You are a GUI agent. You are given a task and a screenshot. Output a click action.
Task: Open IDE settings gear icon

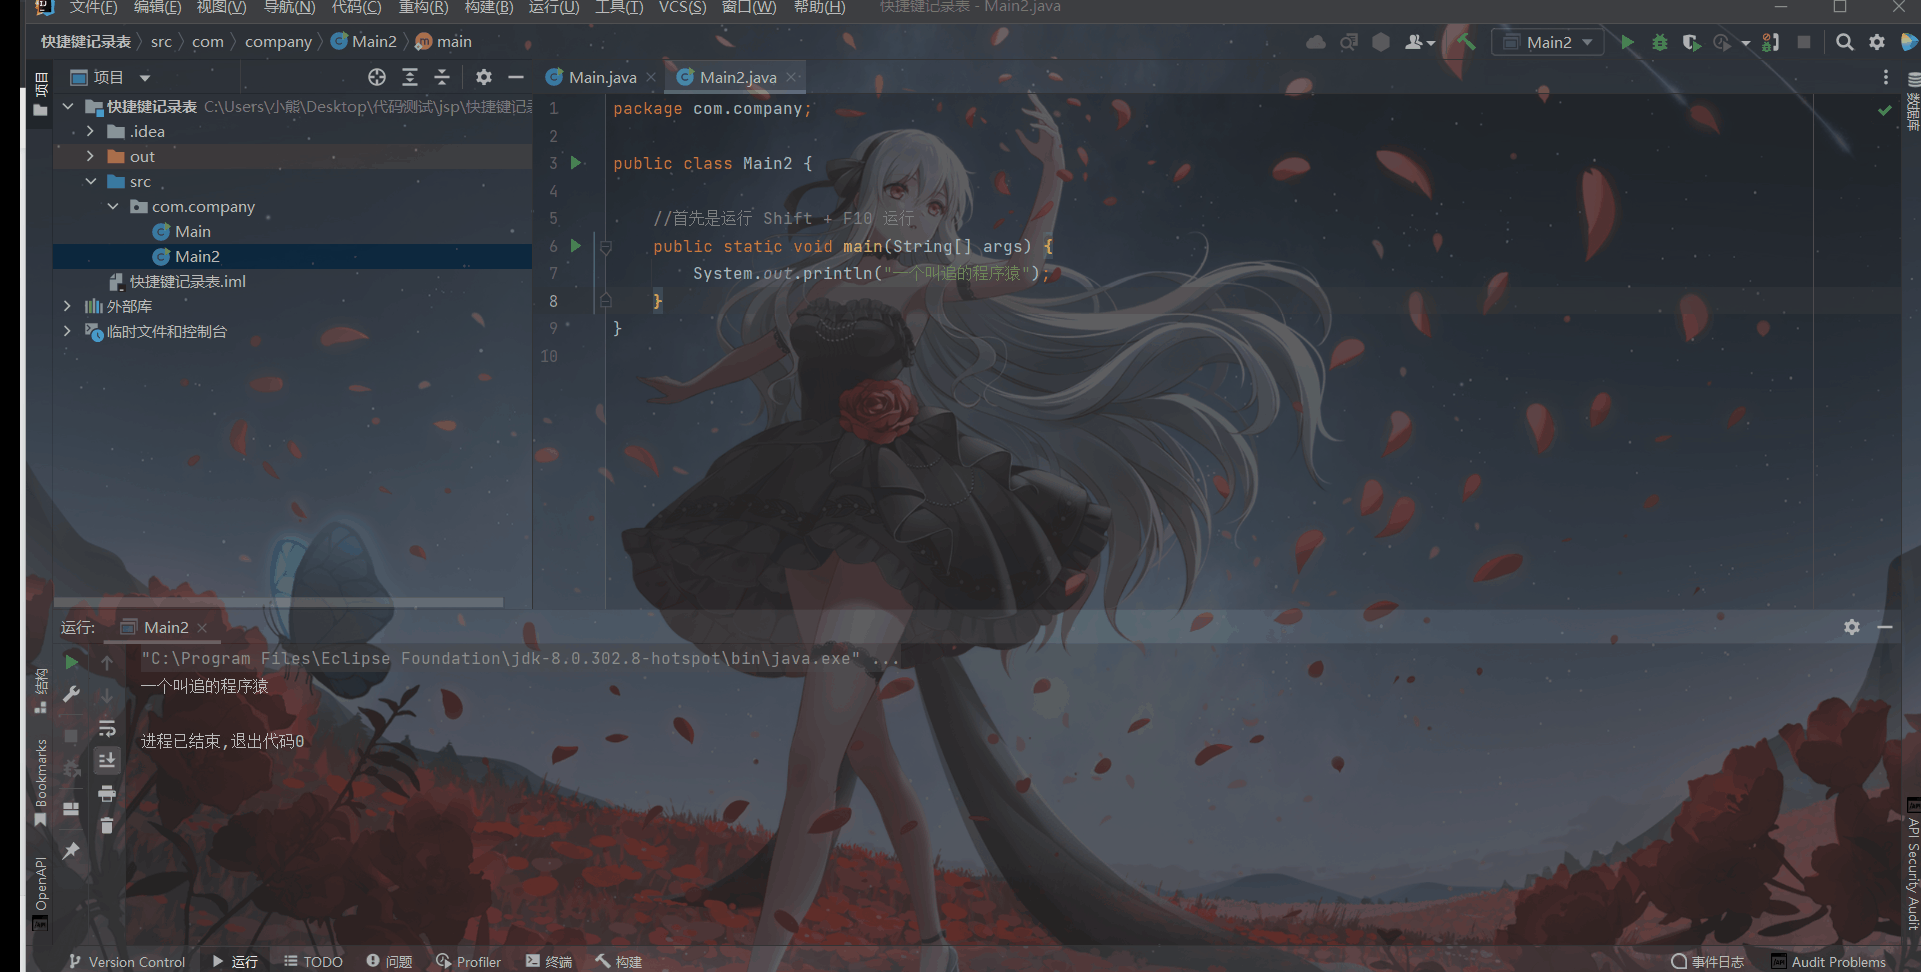coord(1878,42)
